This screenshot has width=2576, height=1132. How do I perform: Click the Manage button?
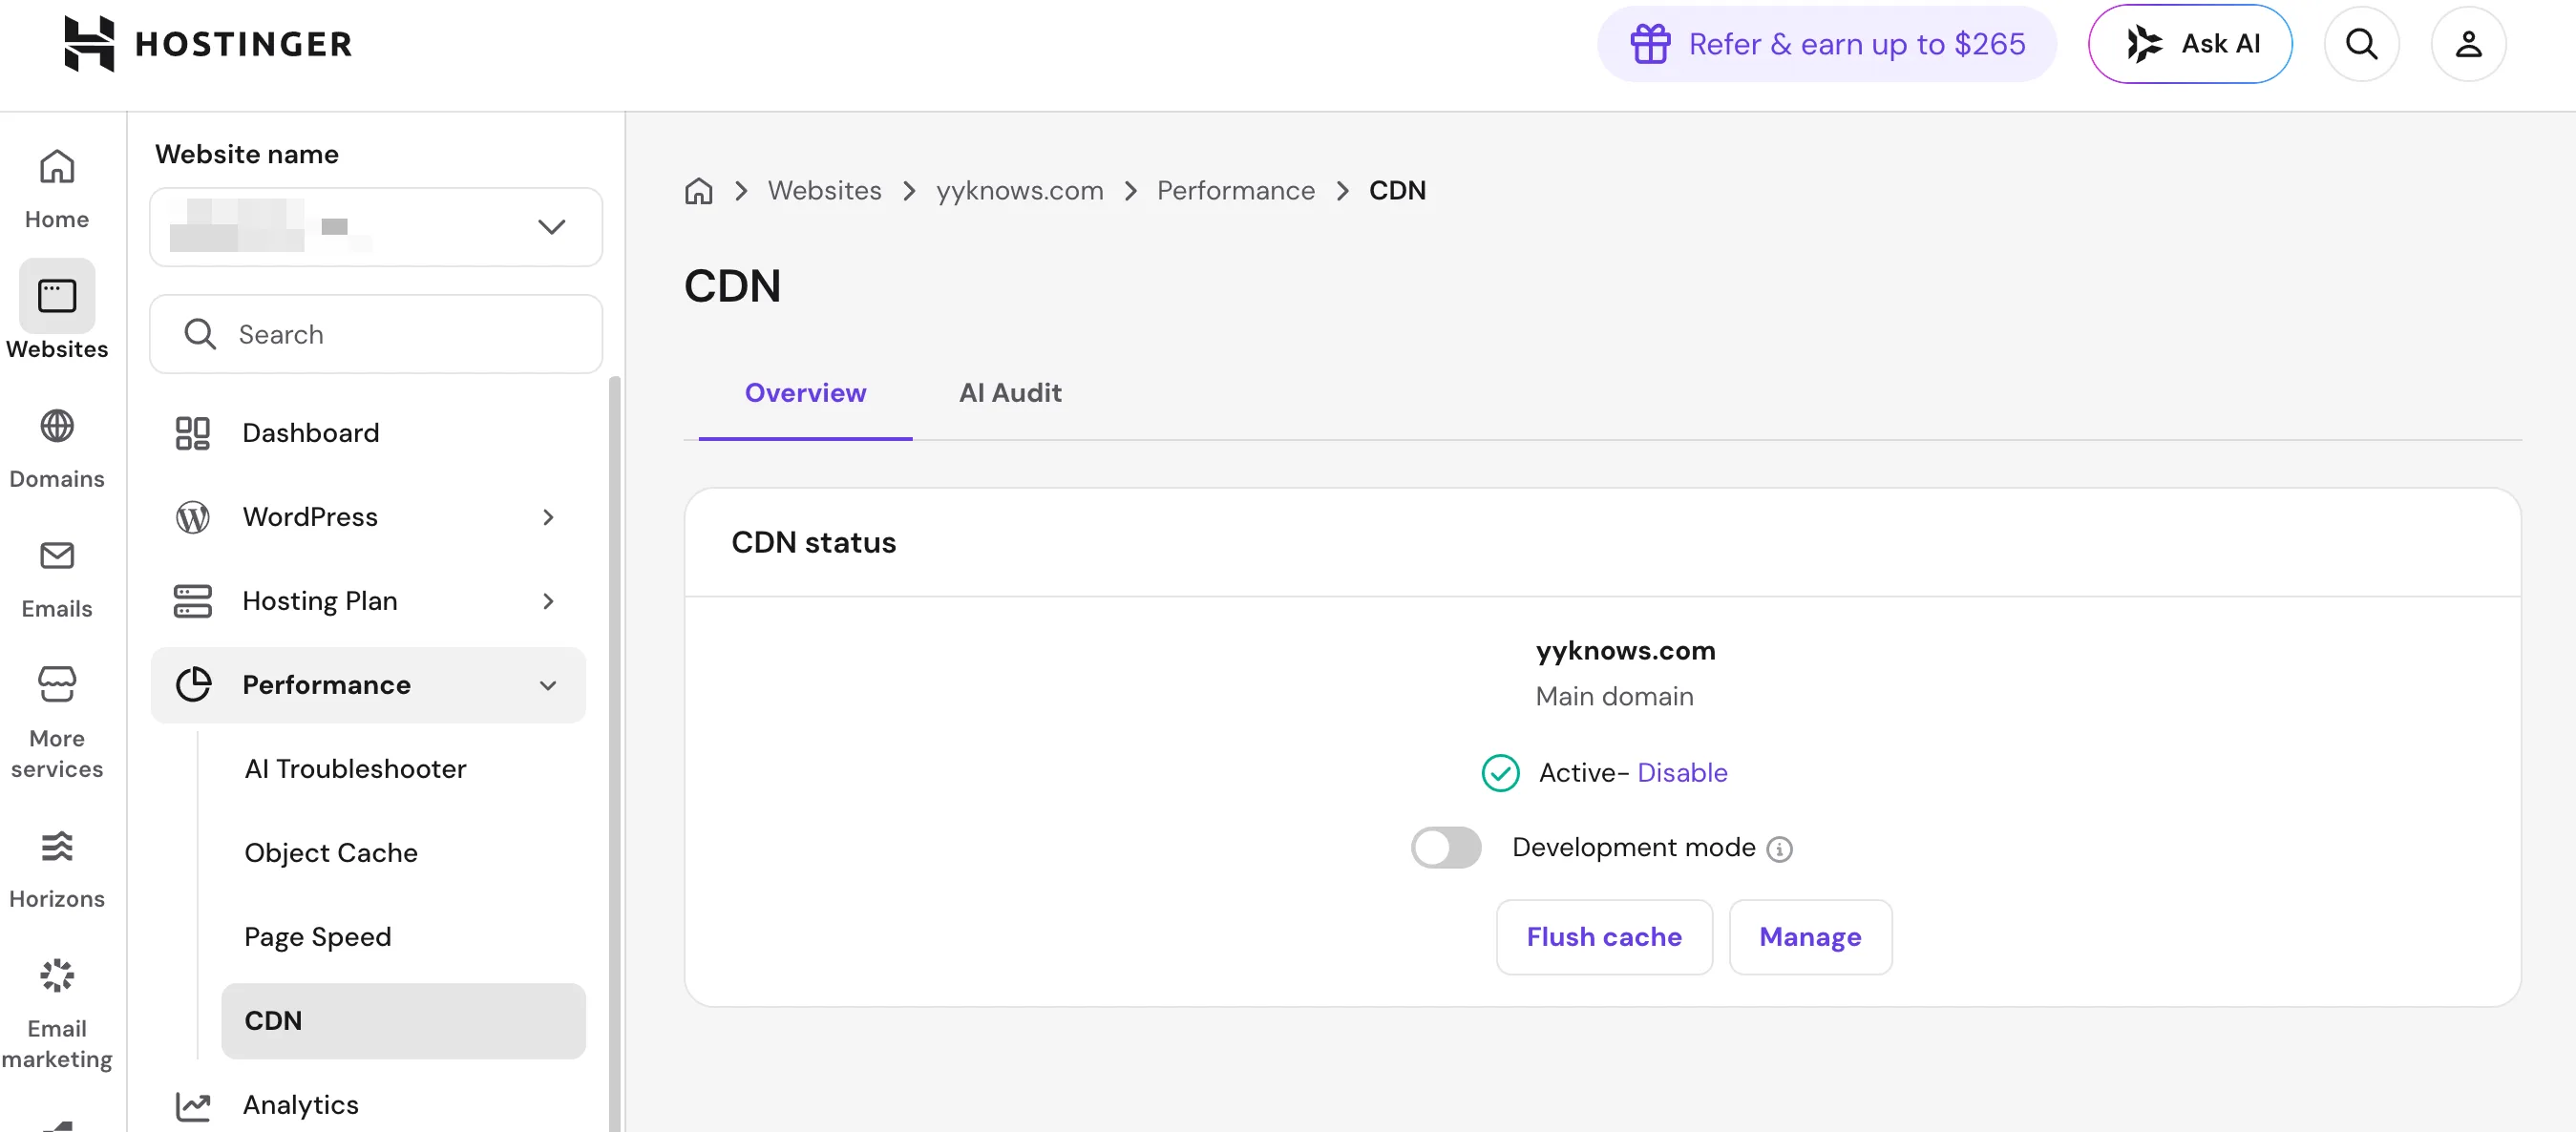(x=1810, y=937)
